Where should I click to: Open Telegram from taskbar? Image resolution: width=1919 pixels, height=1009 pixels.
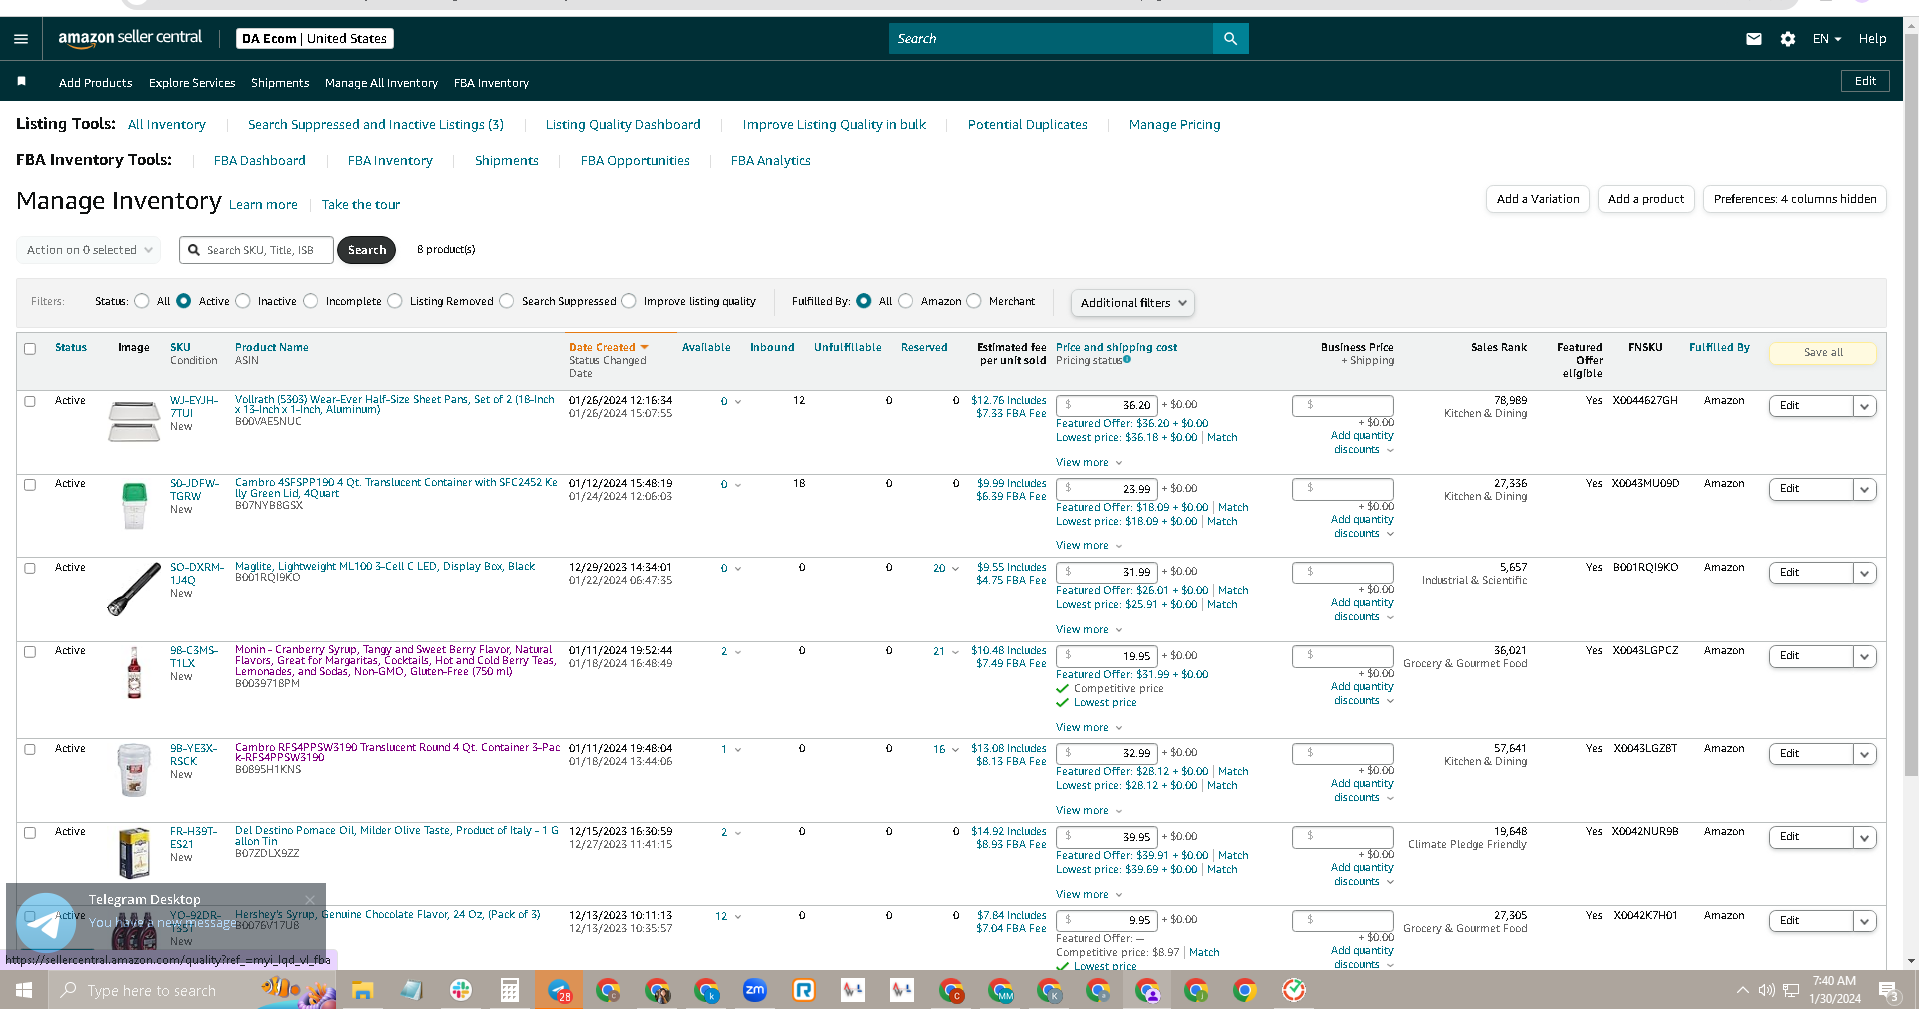coord(559,990)
